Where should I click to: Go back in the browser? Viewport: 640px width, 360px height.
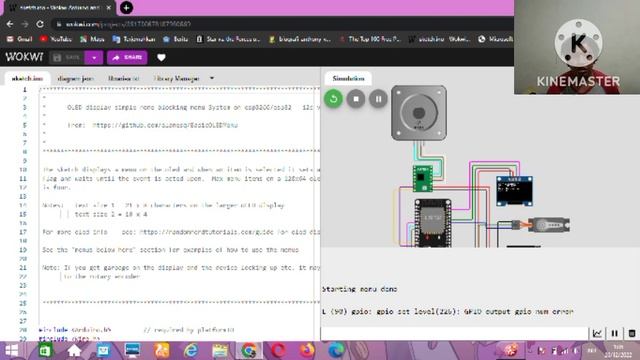coord(10,24)
